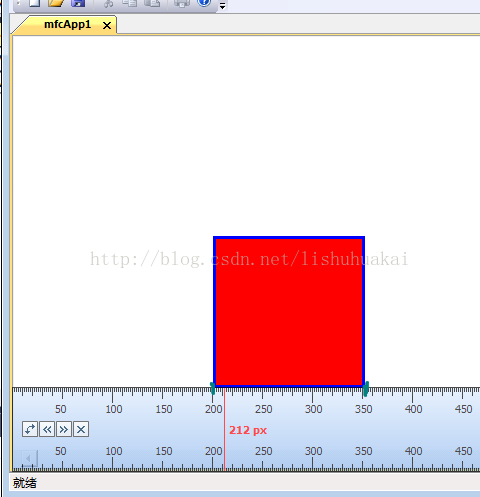This screenshot has height=497, width=480.
Task: Click the teal marker at the square's right edge
Action: (366, 389)
